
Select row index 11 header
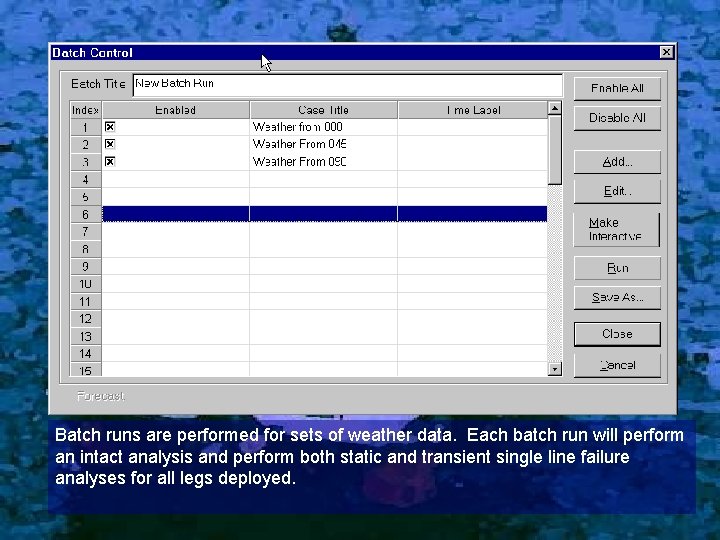85,301
